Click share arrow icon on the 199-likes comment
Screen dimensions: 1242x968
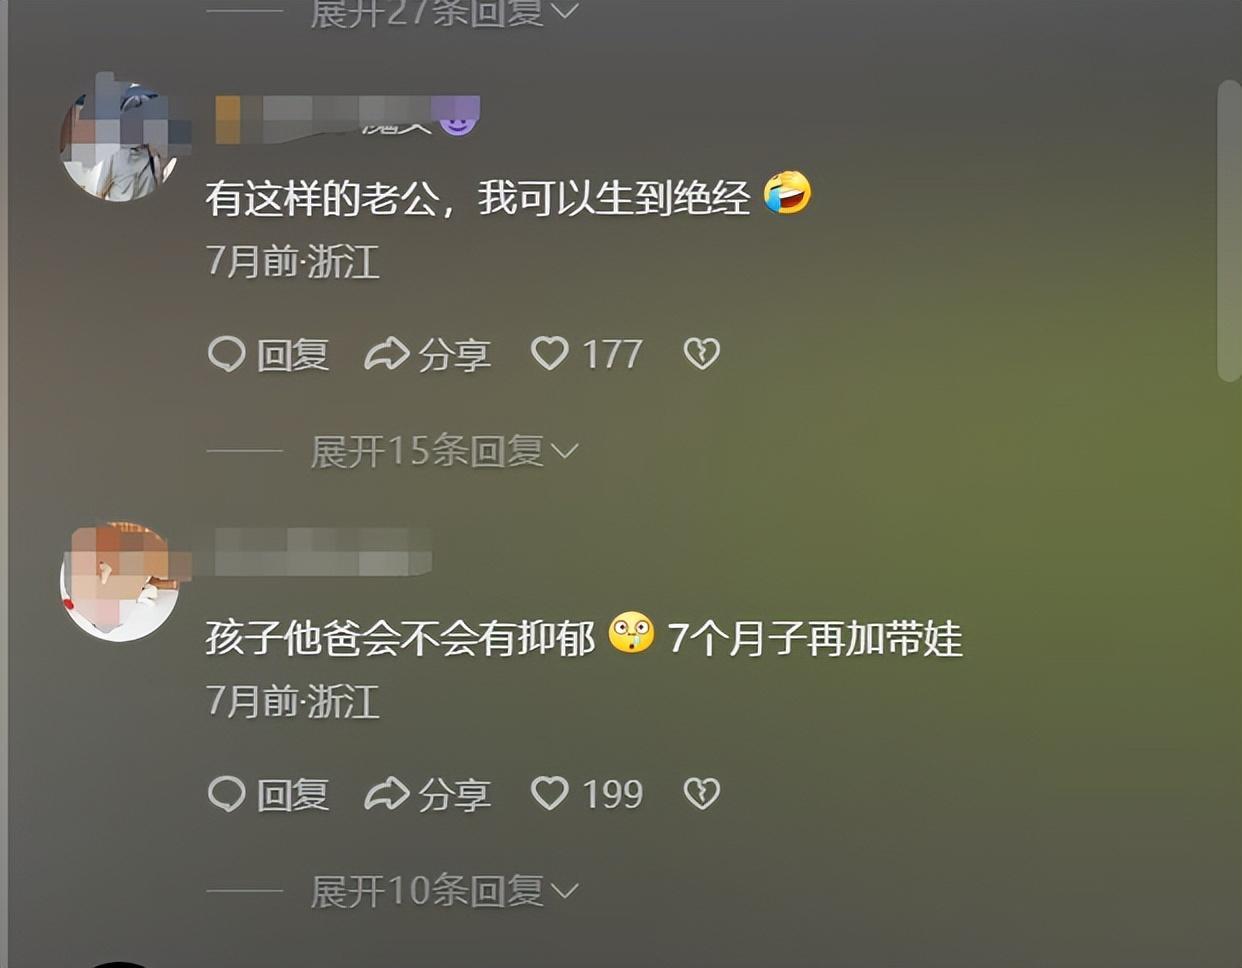click(x=386, y=794)
